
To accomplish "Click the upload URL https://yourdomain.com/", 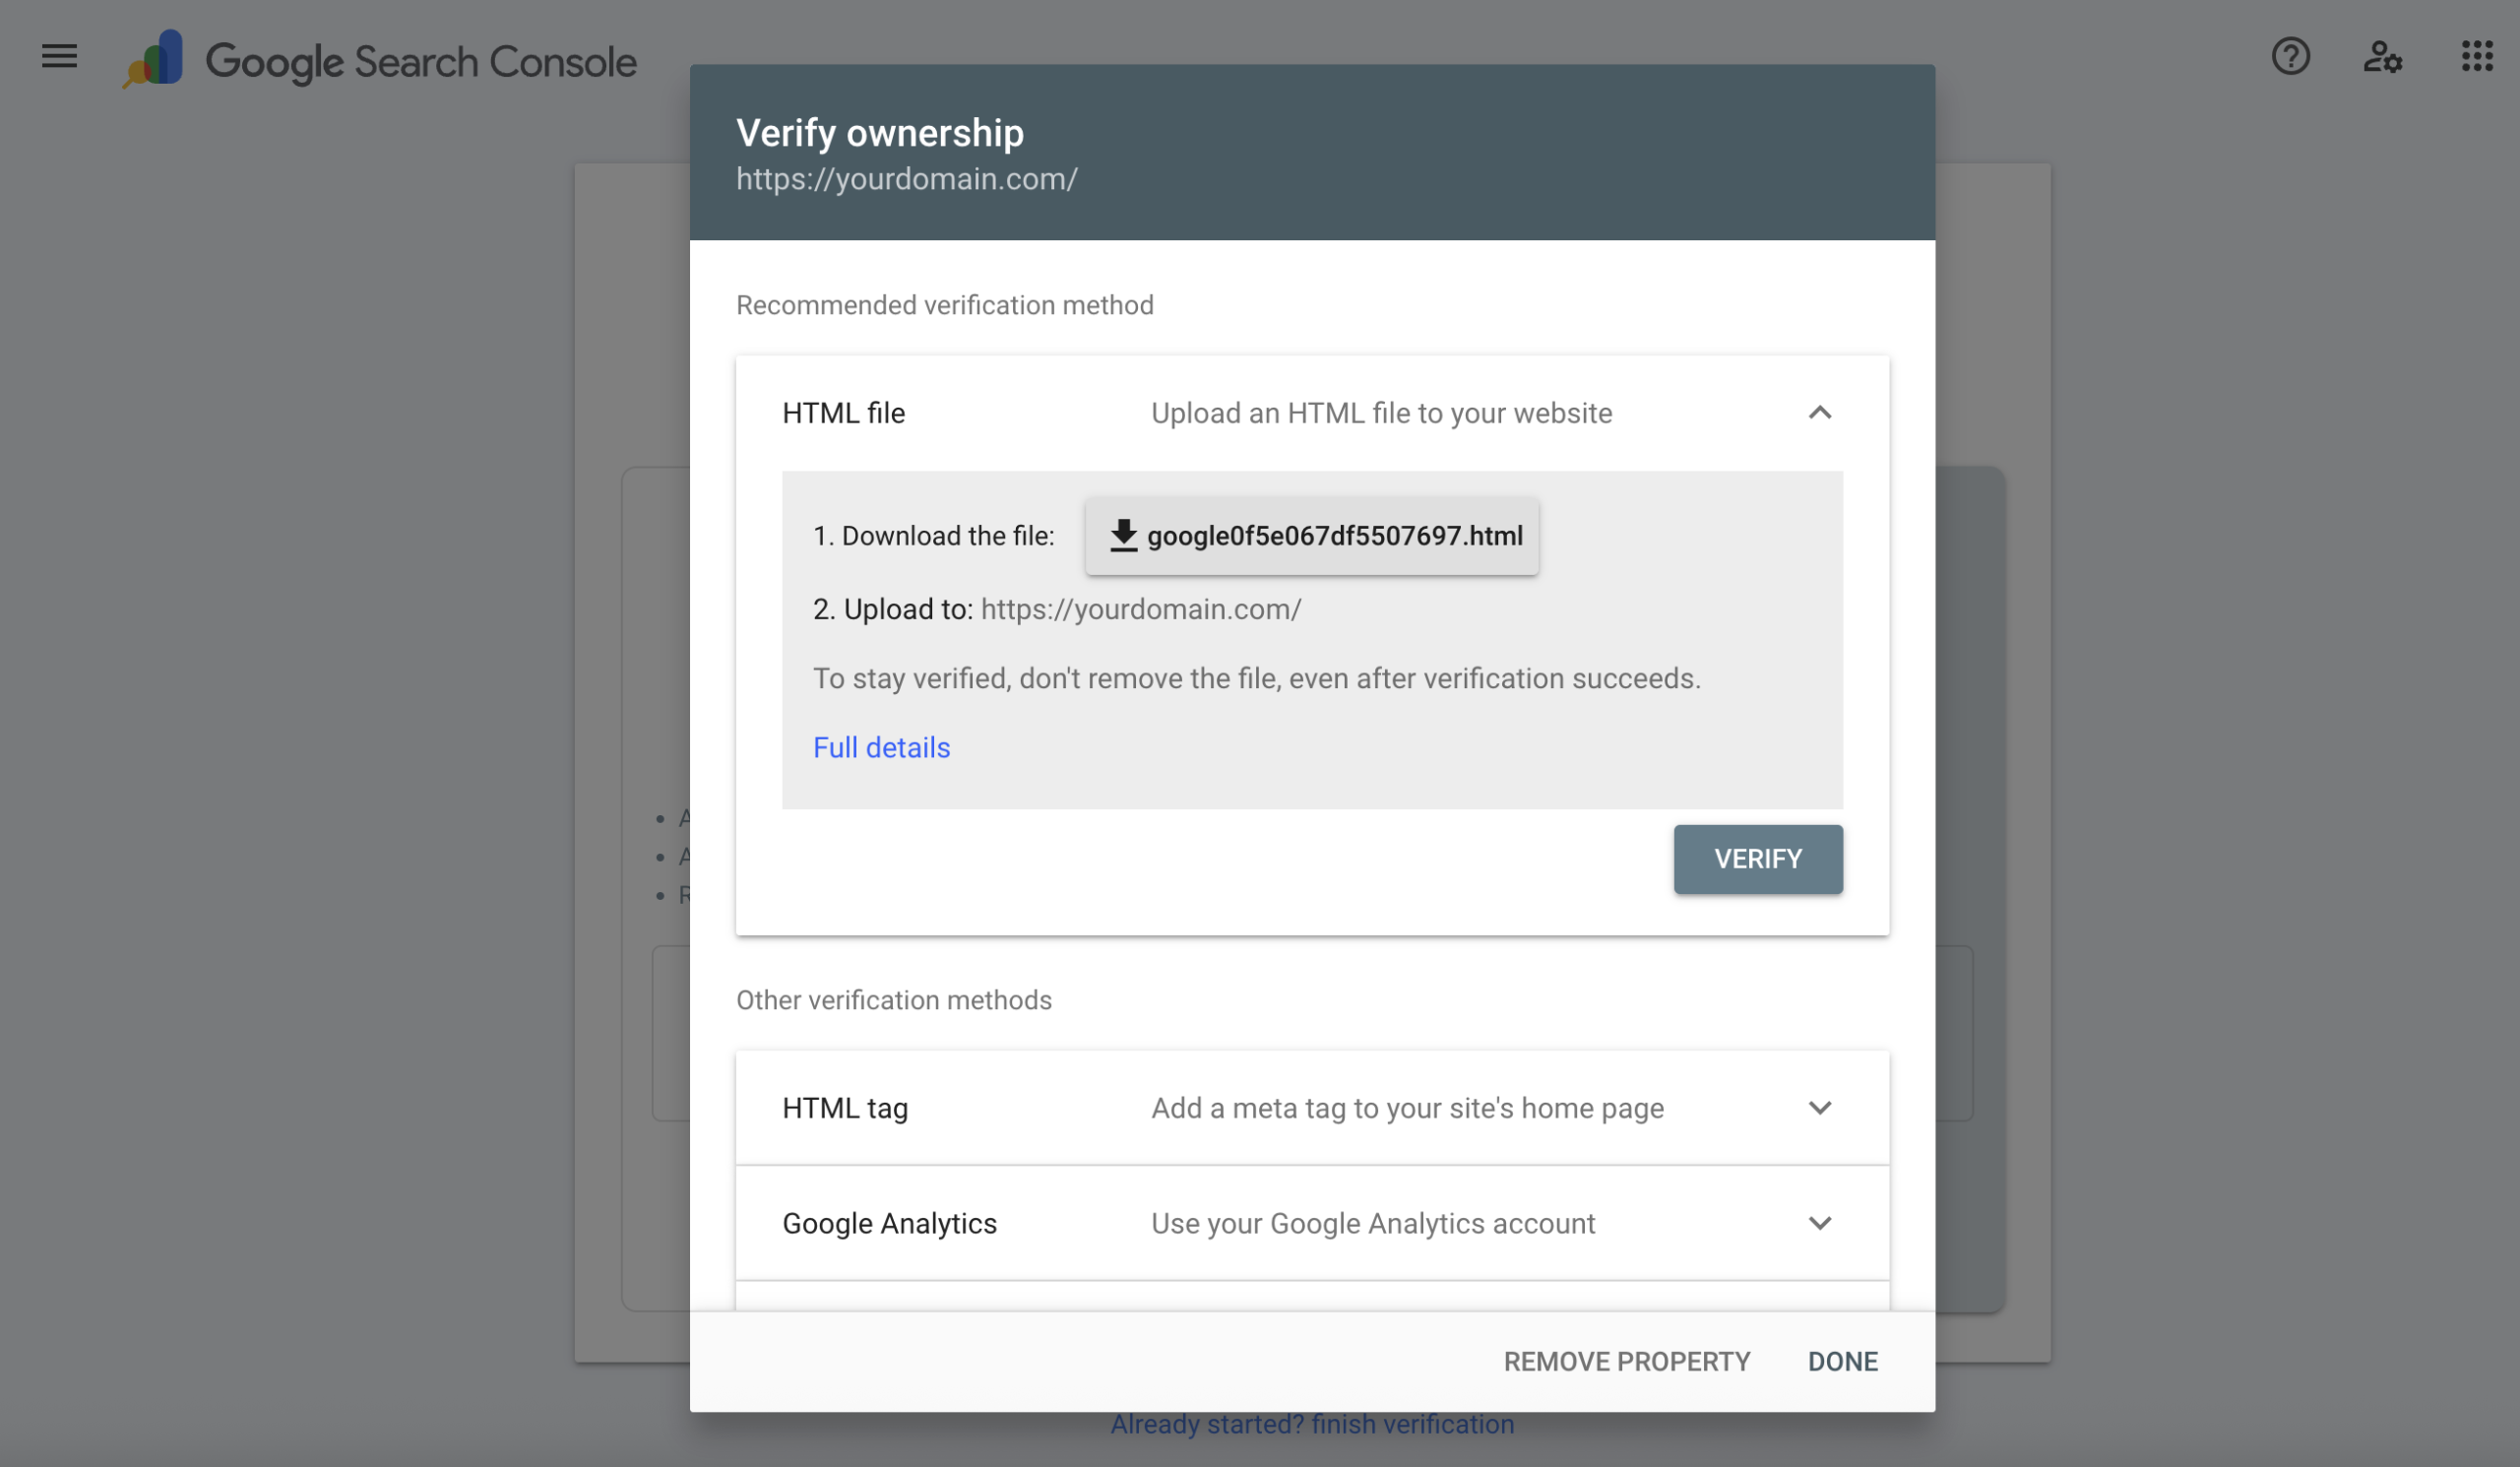I will pyautogui.click(x=1141, y=609).
